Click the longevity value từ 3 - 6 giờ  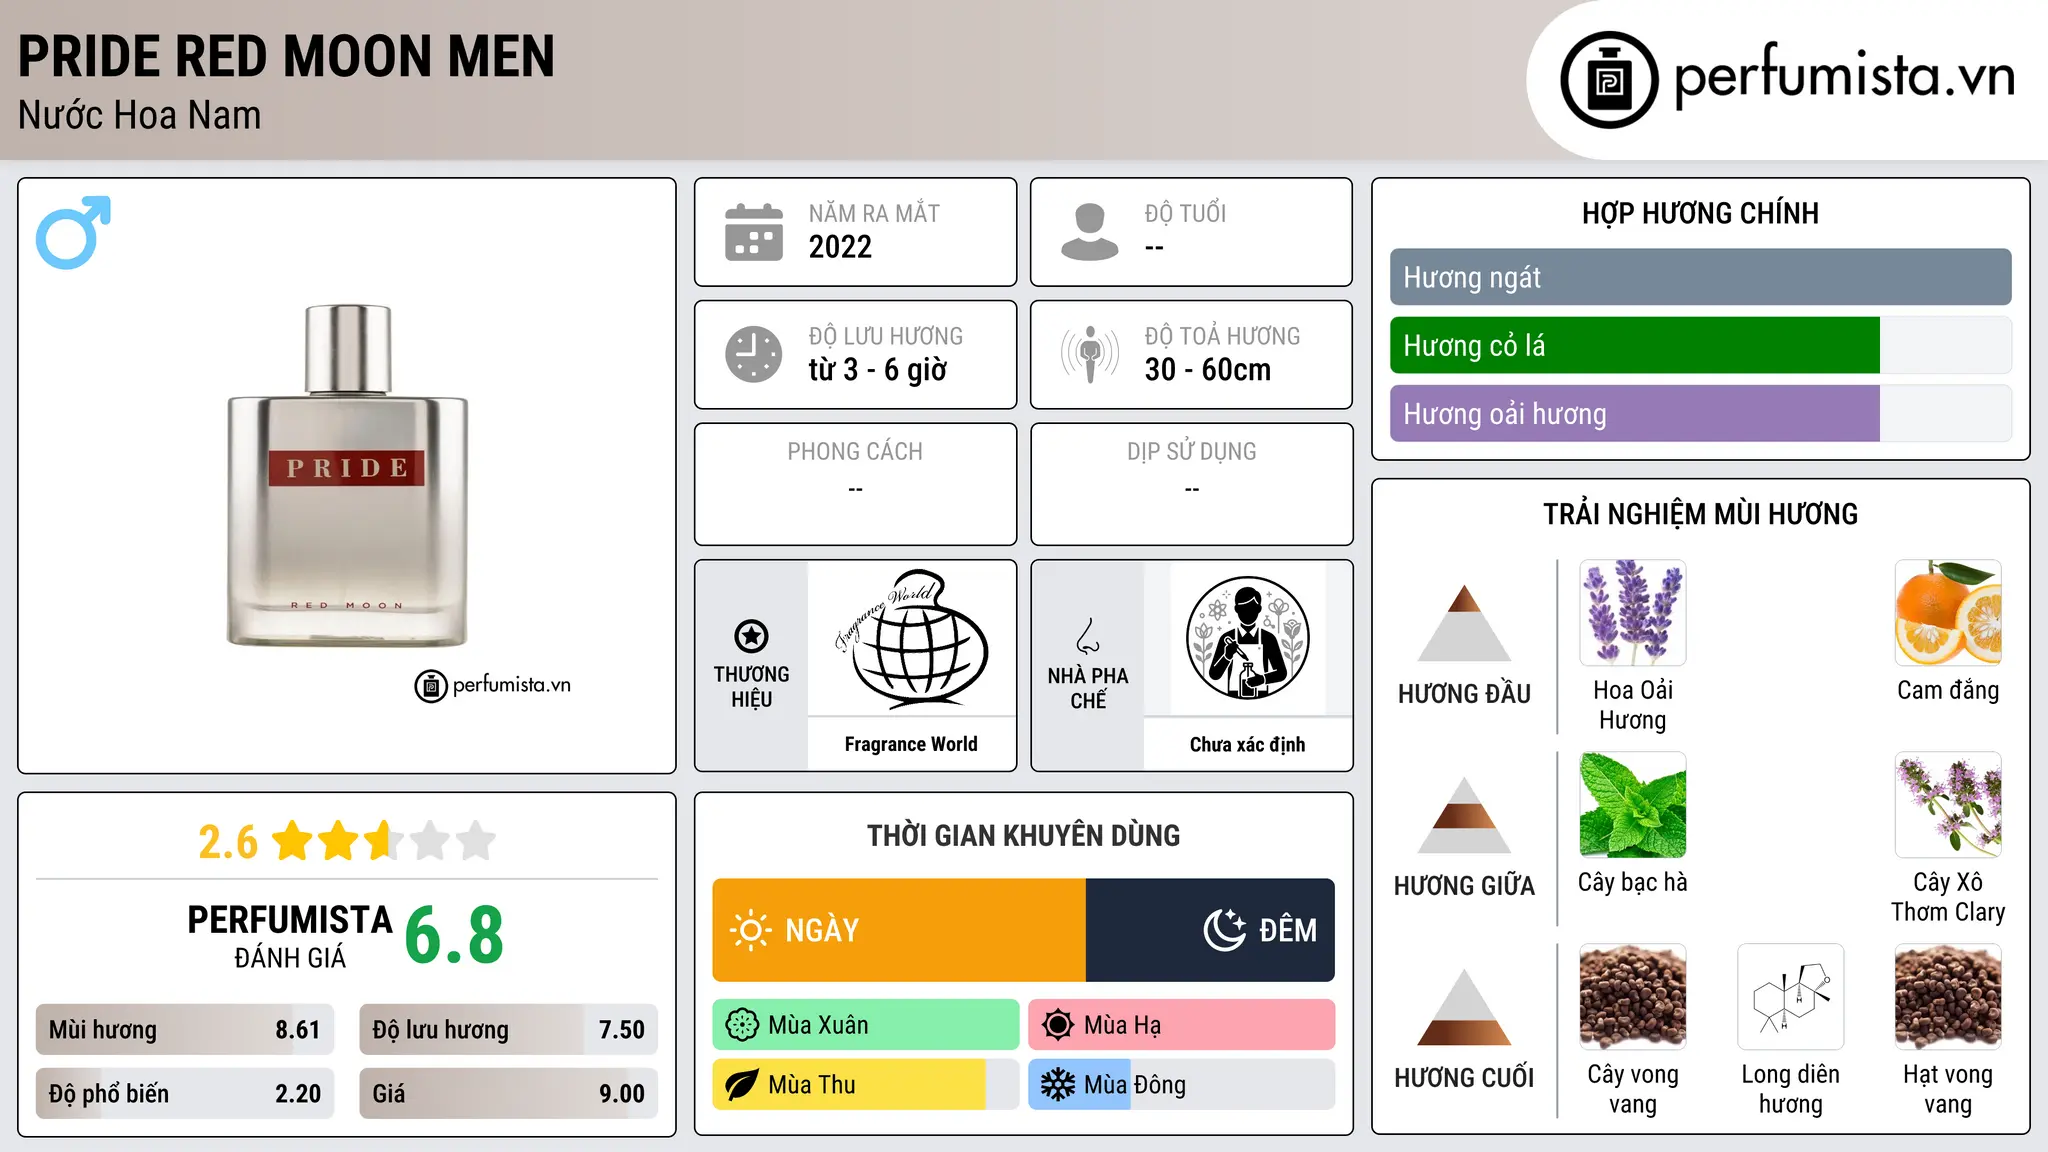878,370
